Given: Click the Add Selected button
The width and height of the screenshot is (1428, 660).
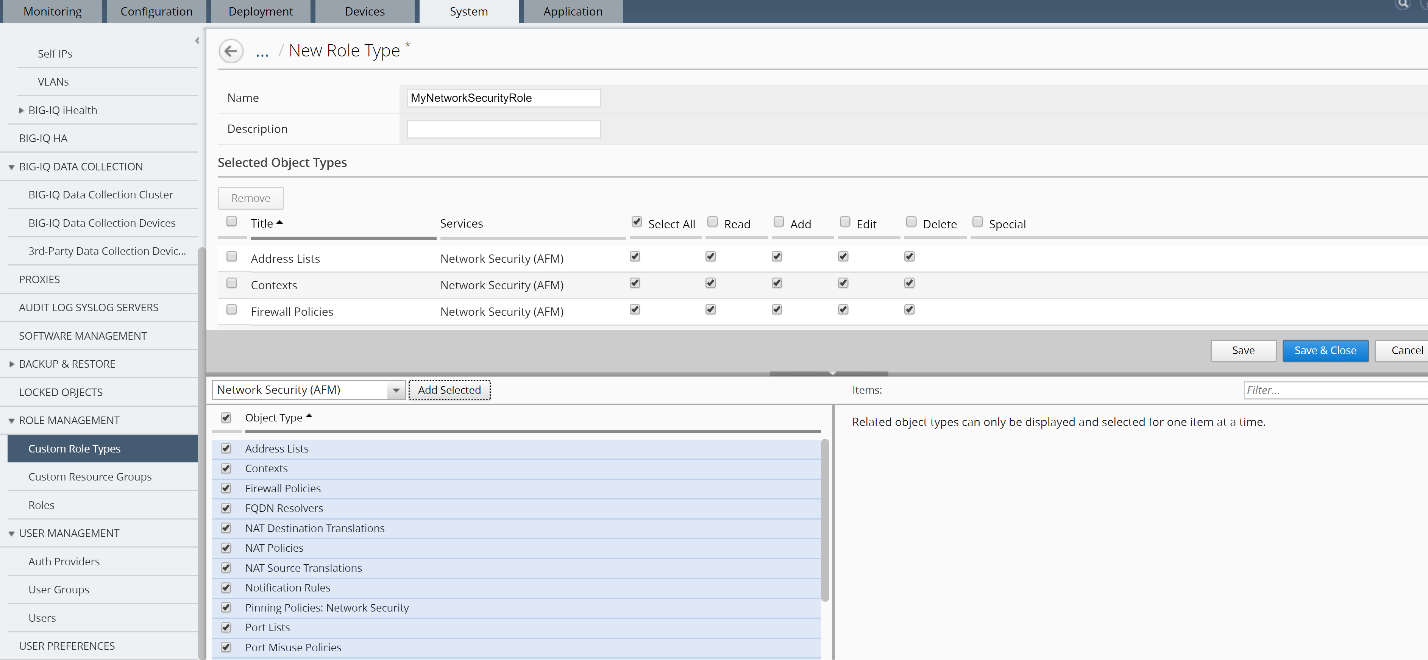Looking at the screenshot, I should (449, 390).
